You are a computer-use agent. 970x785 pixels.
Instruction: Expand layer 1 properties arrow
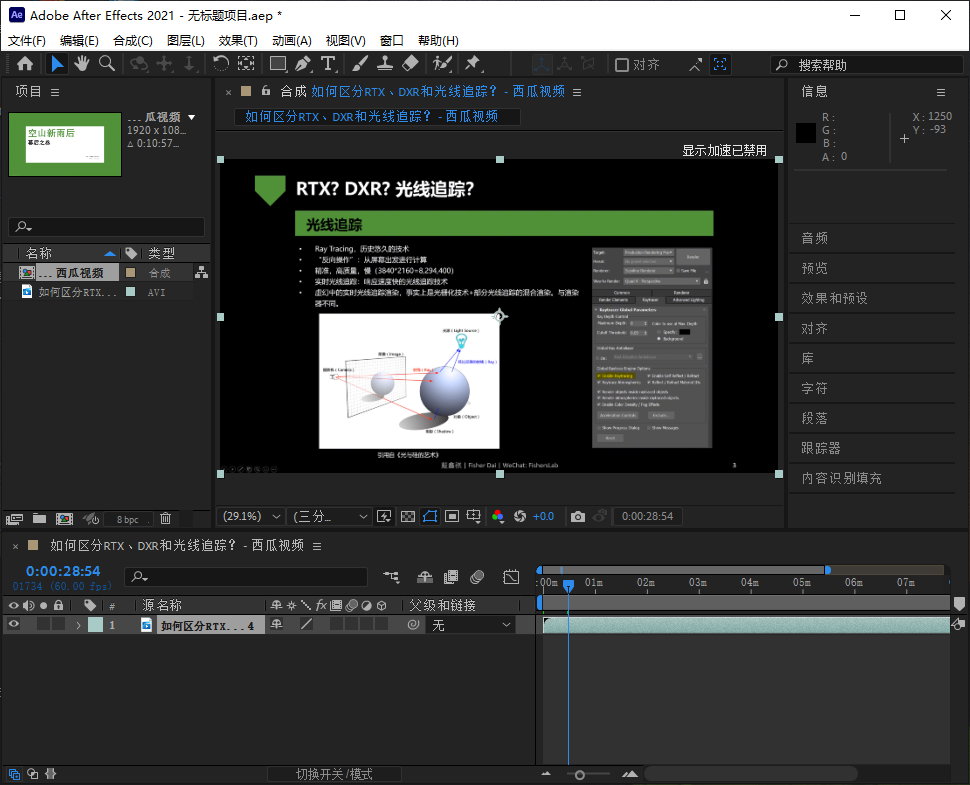[79, 625]
